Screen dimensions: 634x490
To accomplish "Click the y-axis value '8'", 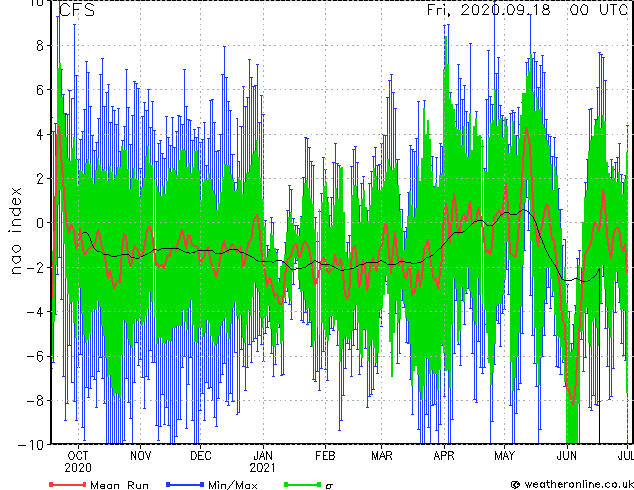I will click(x=40, y=45).
